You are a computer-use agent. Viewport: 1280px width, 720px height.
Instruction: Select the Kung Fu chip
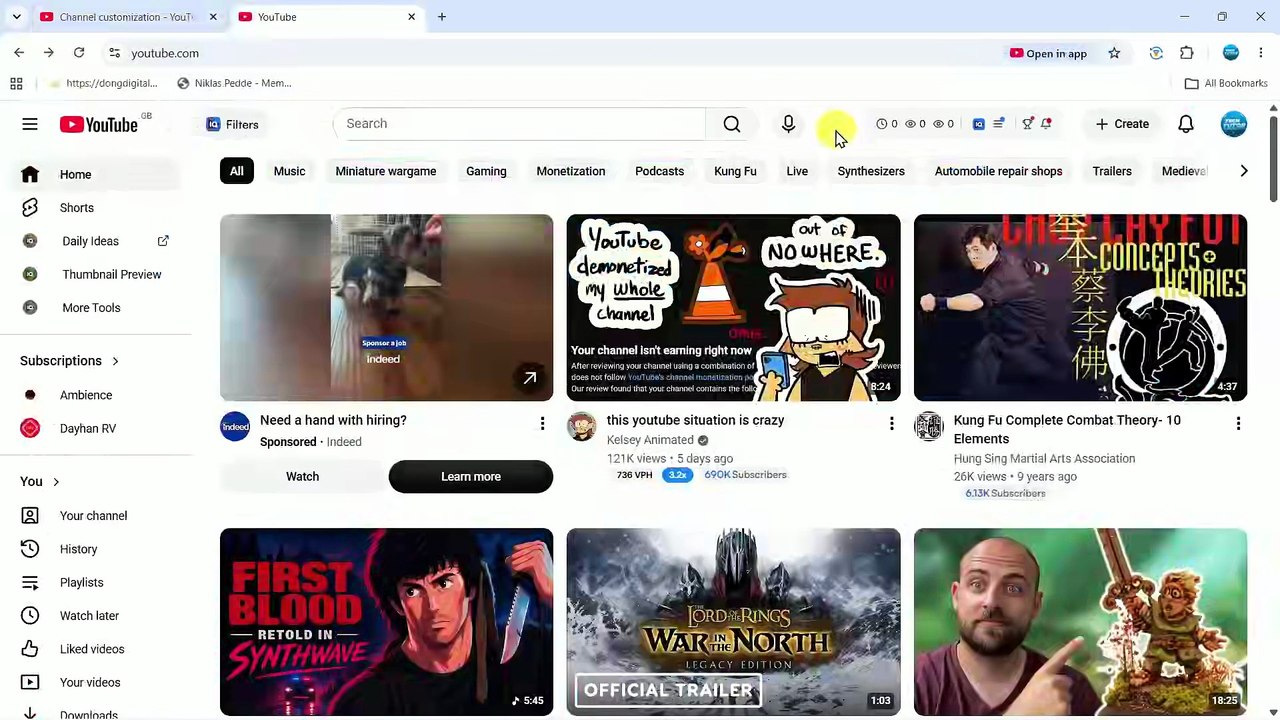pyautogui.click(x=735, y=171)
